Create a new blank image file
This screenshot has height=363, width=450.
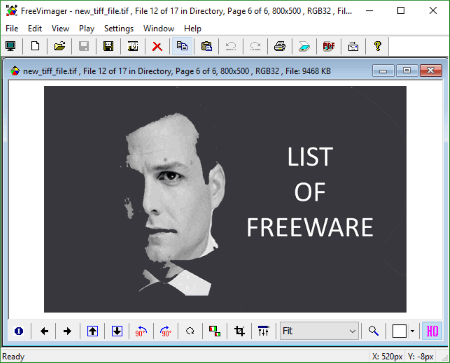(35, 46)
